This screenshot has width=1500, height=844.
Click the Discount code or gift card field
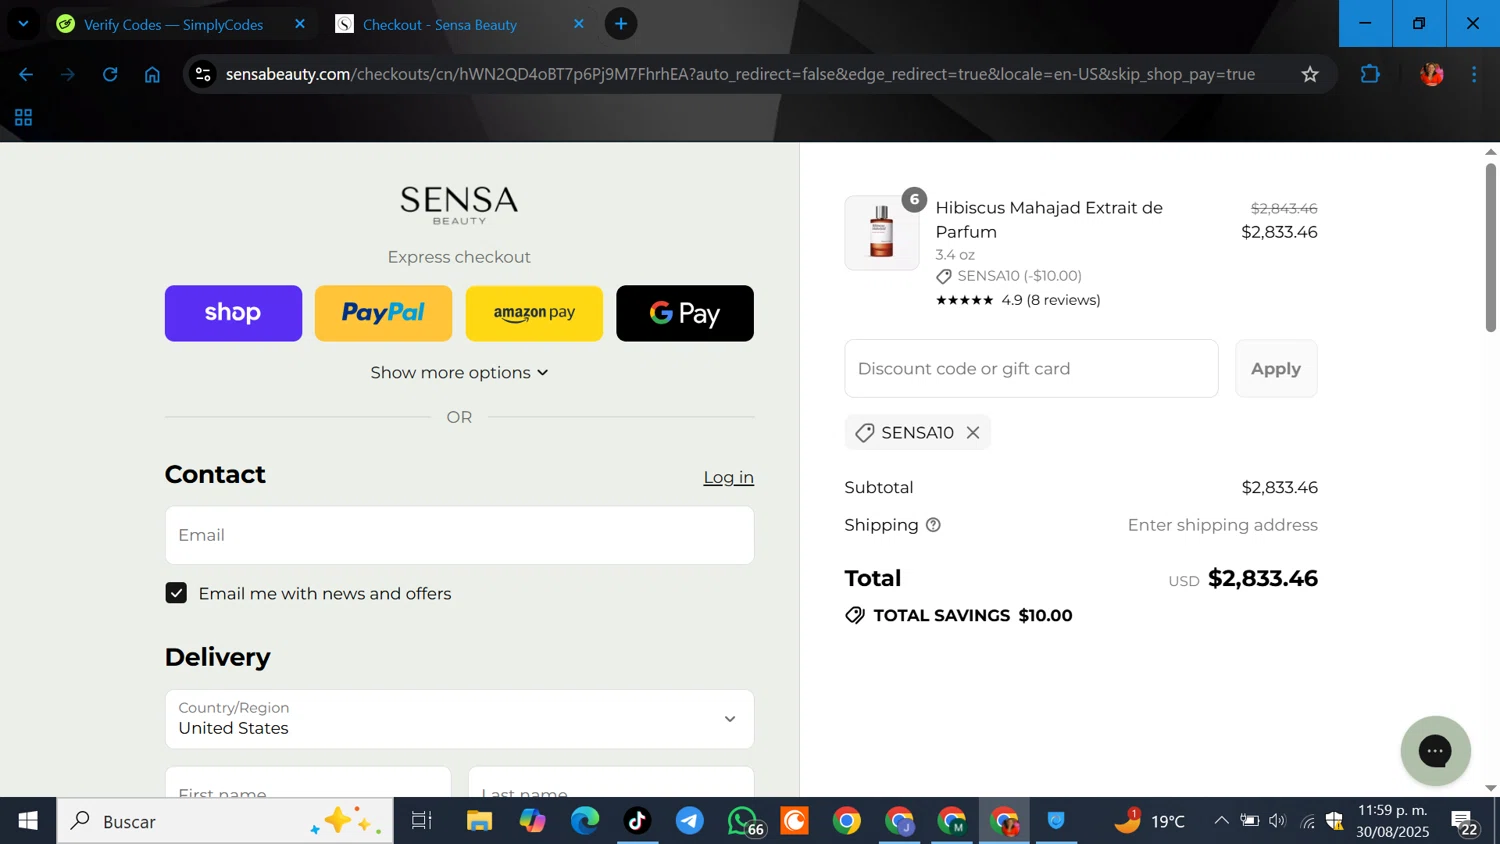click(1031, 368)
